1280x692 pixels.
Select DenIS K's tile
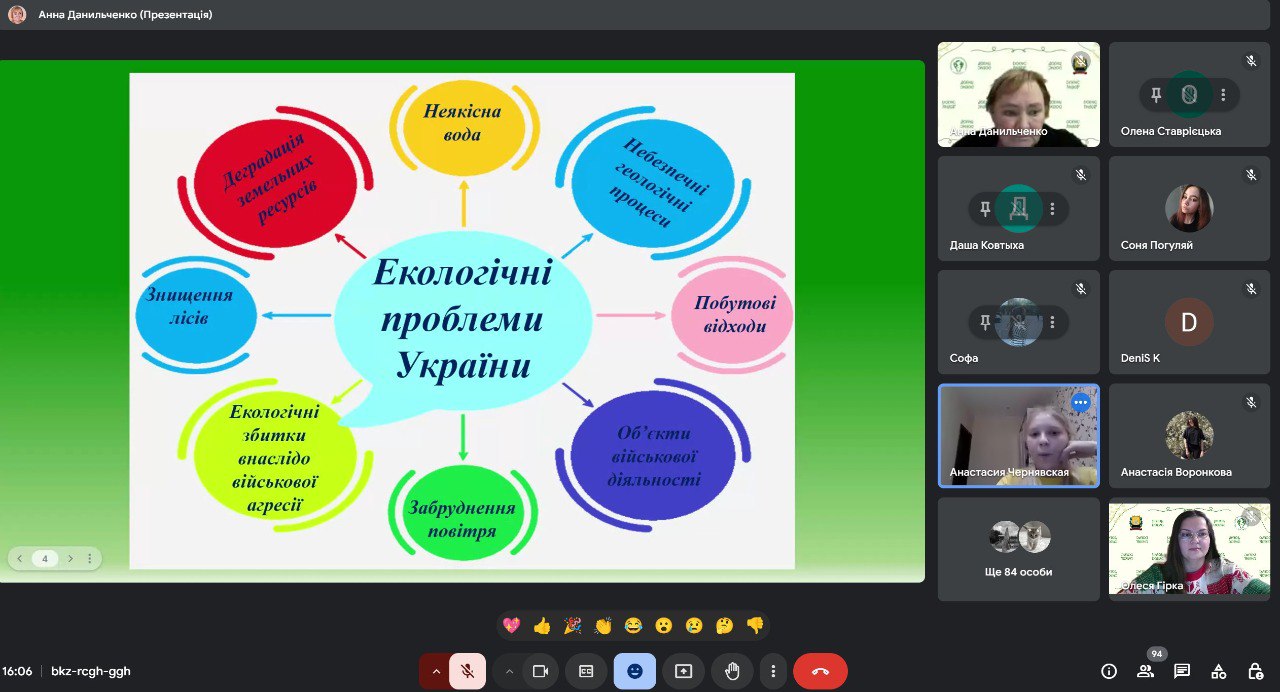(x=1189, y=322)
